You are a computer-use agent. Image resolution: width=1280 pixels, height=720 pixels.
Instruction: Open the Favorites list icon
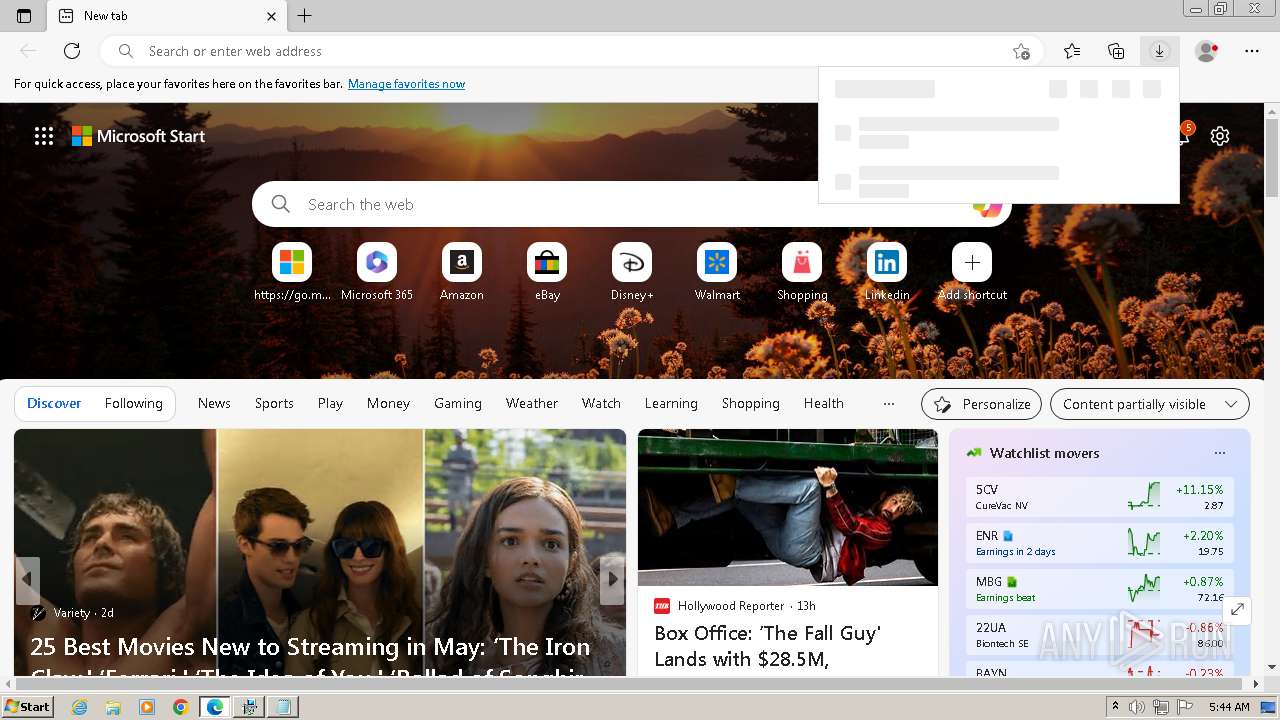[1072, 51]
